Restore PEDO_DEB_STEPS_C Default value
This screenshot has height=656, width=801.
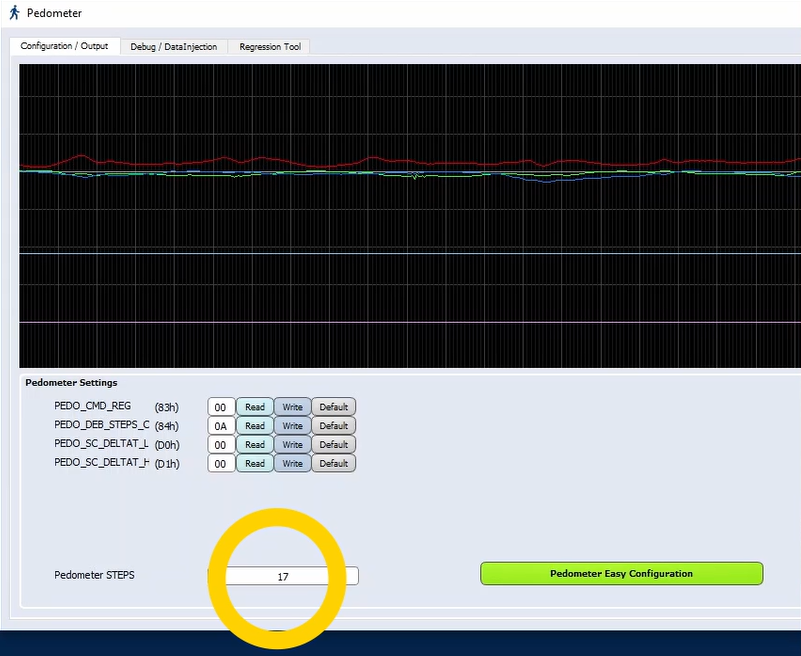[x=333, y=425]
